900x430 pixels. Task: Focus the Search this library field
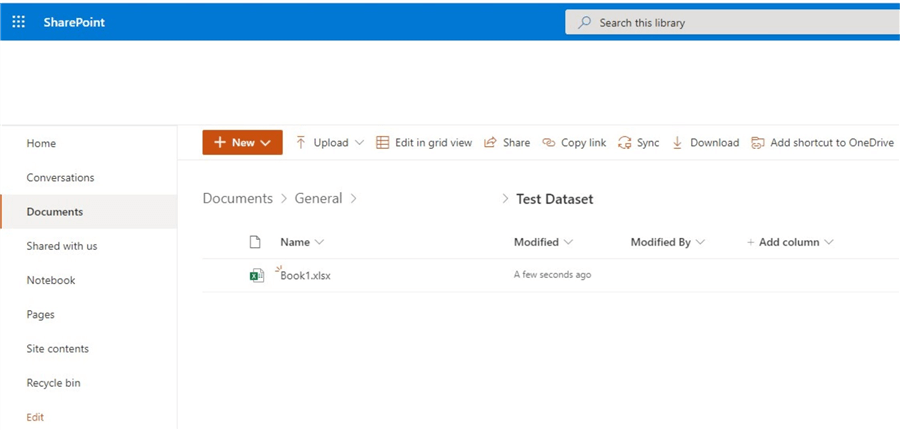point(732,23)
